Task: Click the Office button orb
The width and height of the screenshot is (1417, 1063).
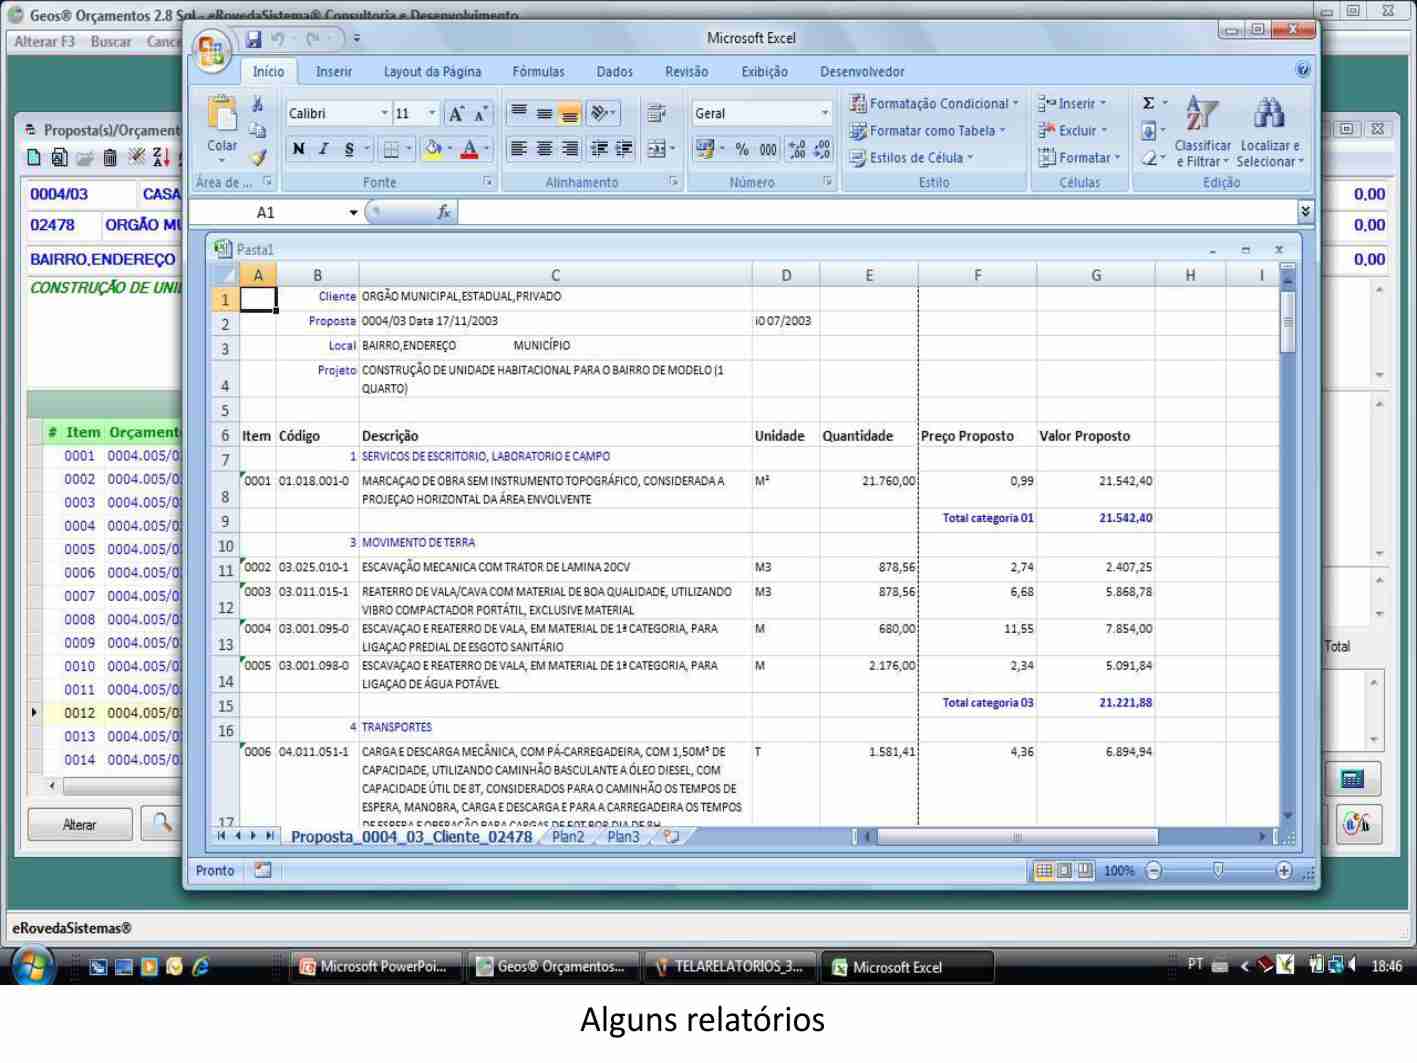Action: pos(212,50)
